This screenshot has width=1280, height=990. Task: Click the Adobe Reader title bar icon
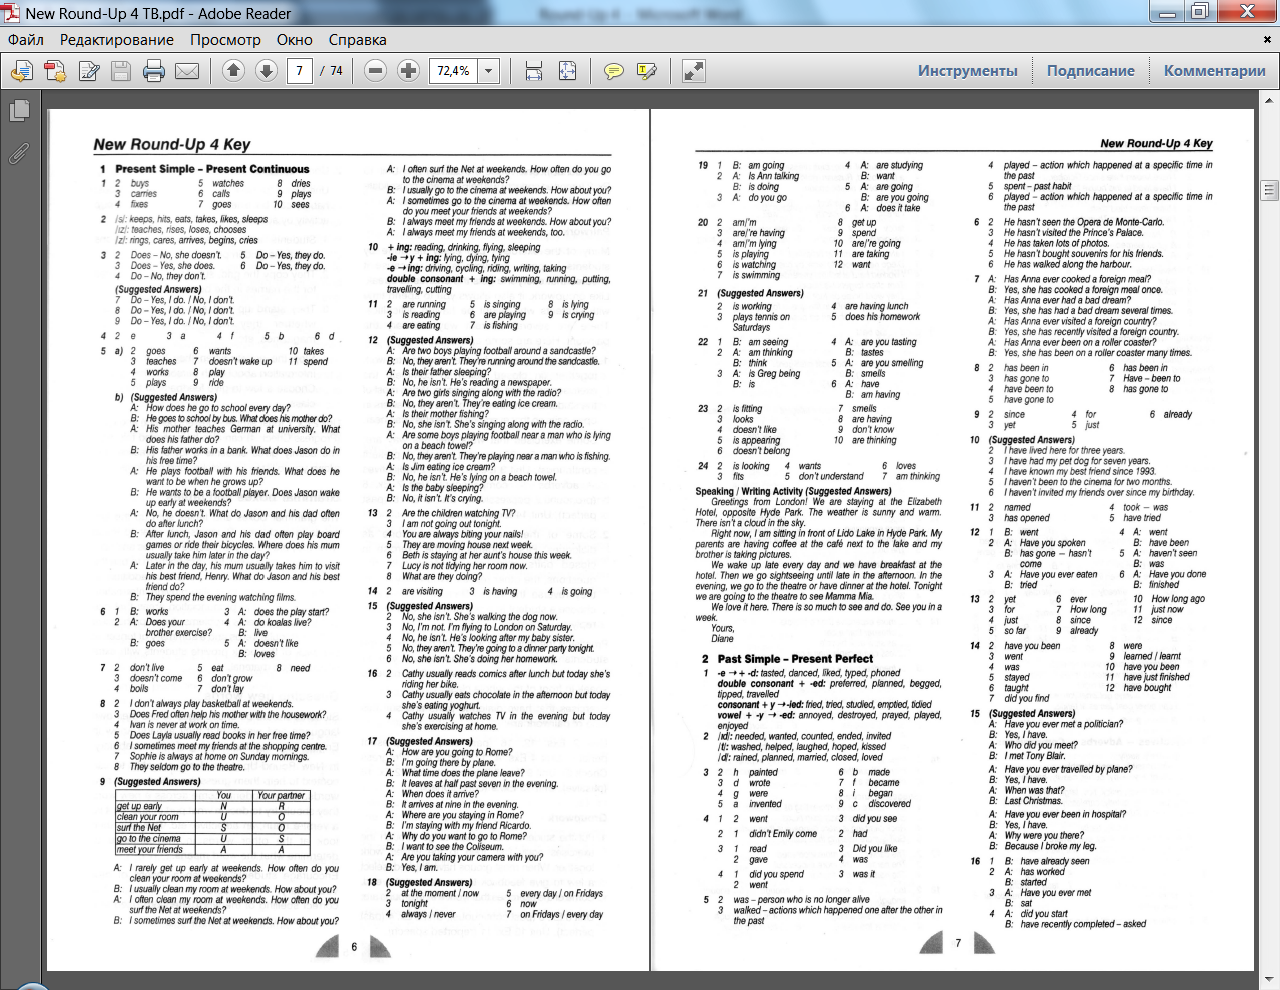tap(12, 13)
